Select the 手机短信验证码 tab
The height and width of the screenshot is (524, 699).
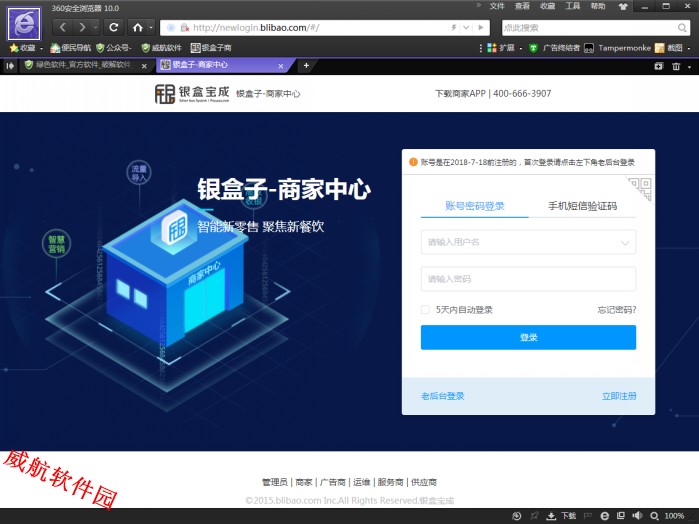[x=582, y=206]
